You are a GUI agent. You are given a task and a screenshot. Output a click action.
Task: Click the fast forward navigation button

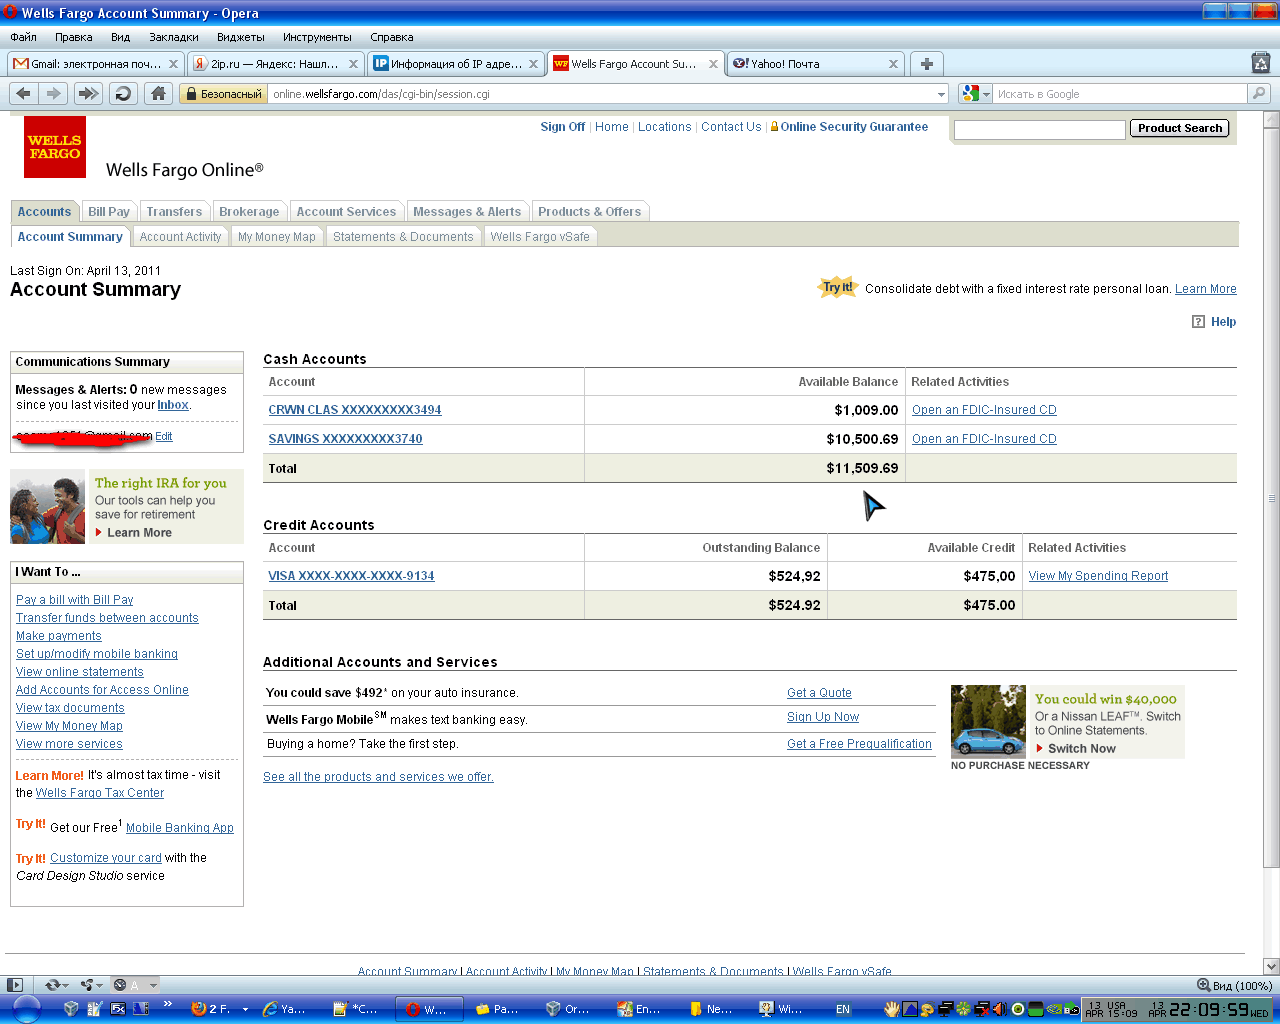[88, 93]
